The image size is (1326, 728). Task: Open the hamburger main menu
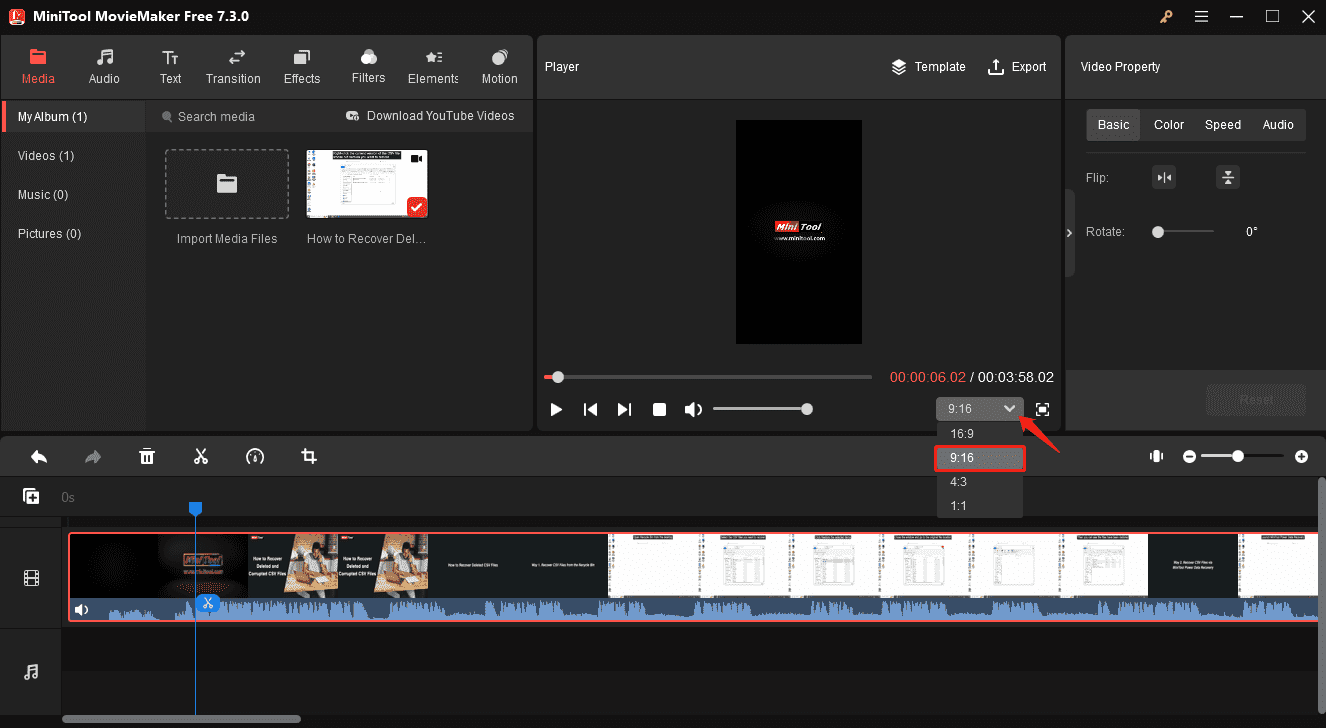coord(1201,16)
